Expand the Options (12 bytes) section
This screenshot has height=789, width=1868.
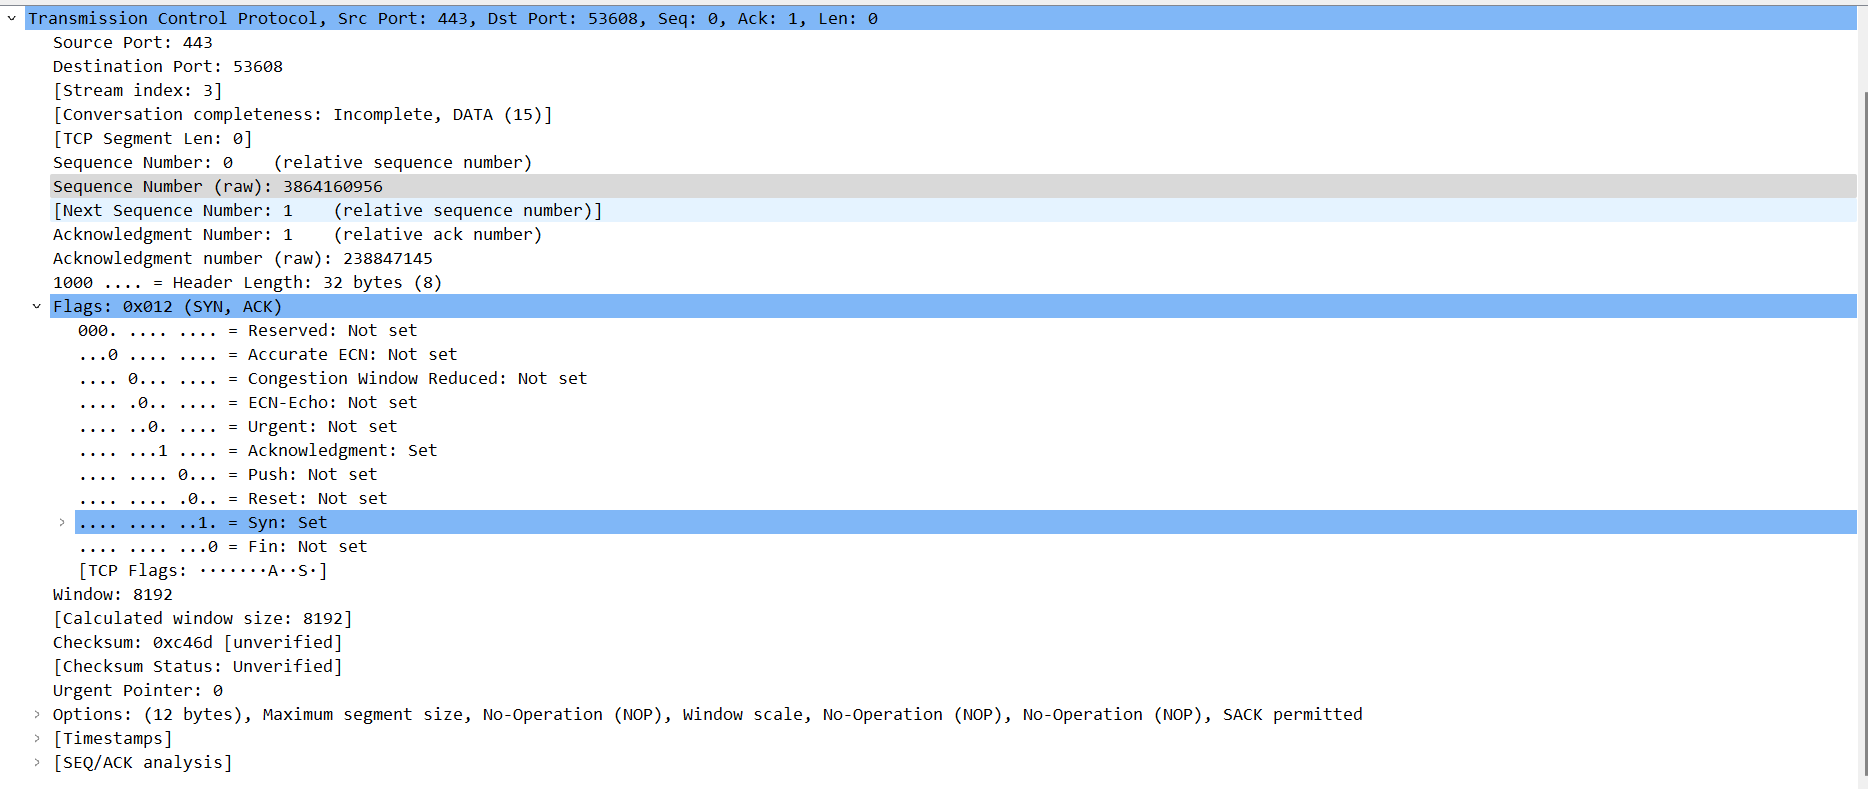pos(37,714)
